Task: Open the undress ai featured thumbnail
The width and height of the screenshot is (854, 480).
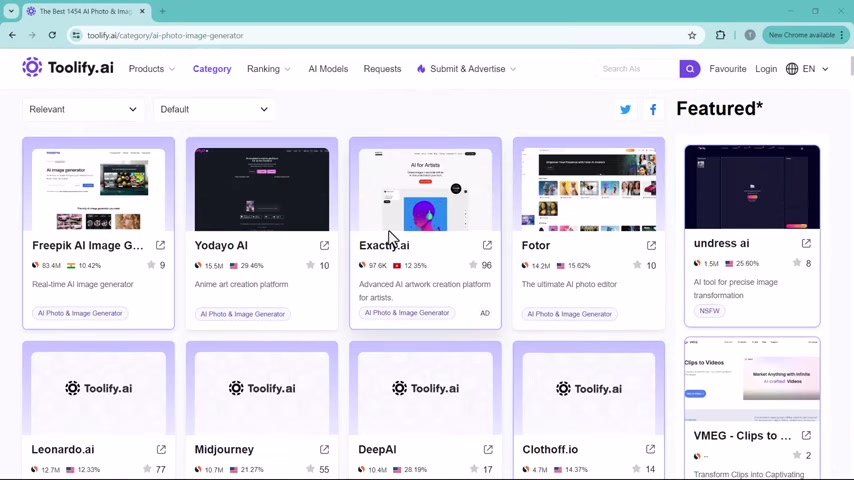Action: click(x=752, y=187)
